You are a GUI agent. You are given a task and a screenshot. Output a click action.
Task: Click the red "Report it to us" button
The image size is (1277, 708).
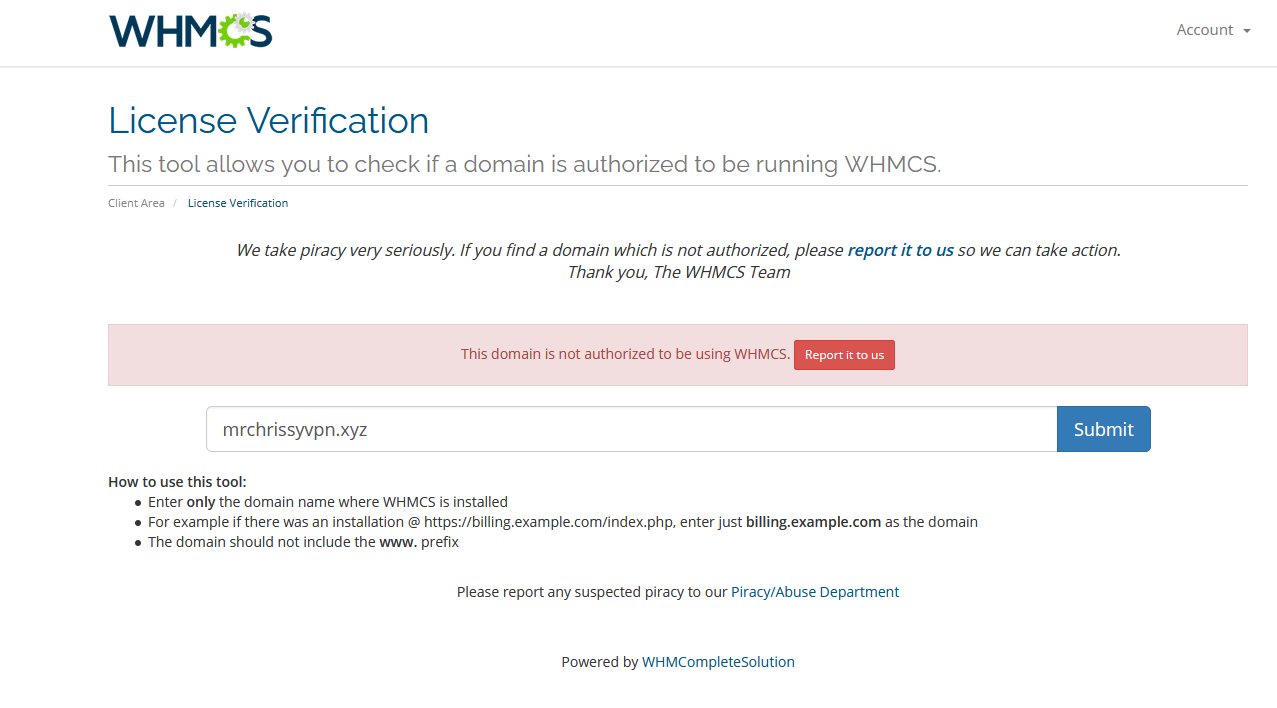(x=844, y=355)
